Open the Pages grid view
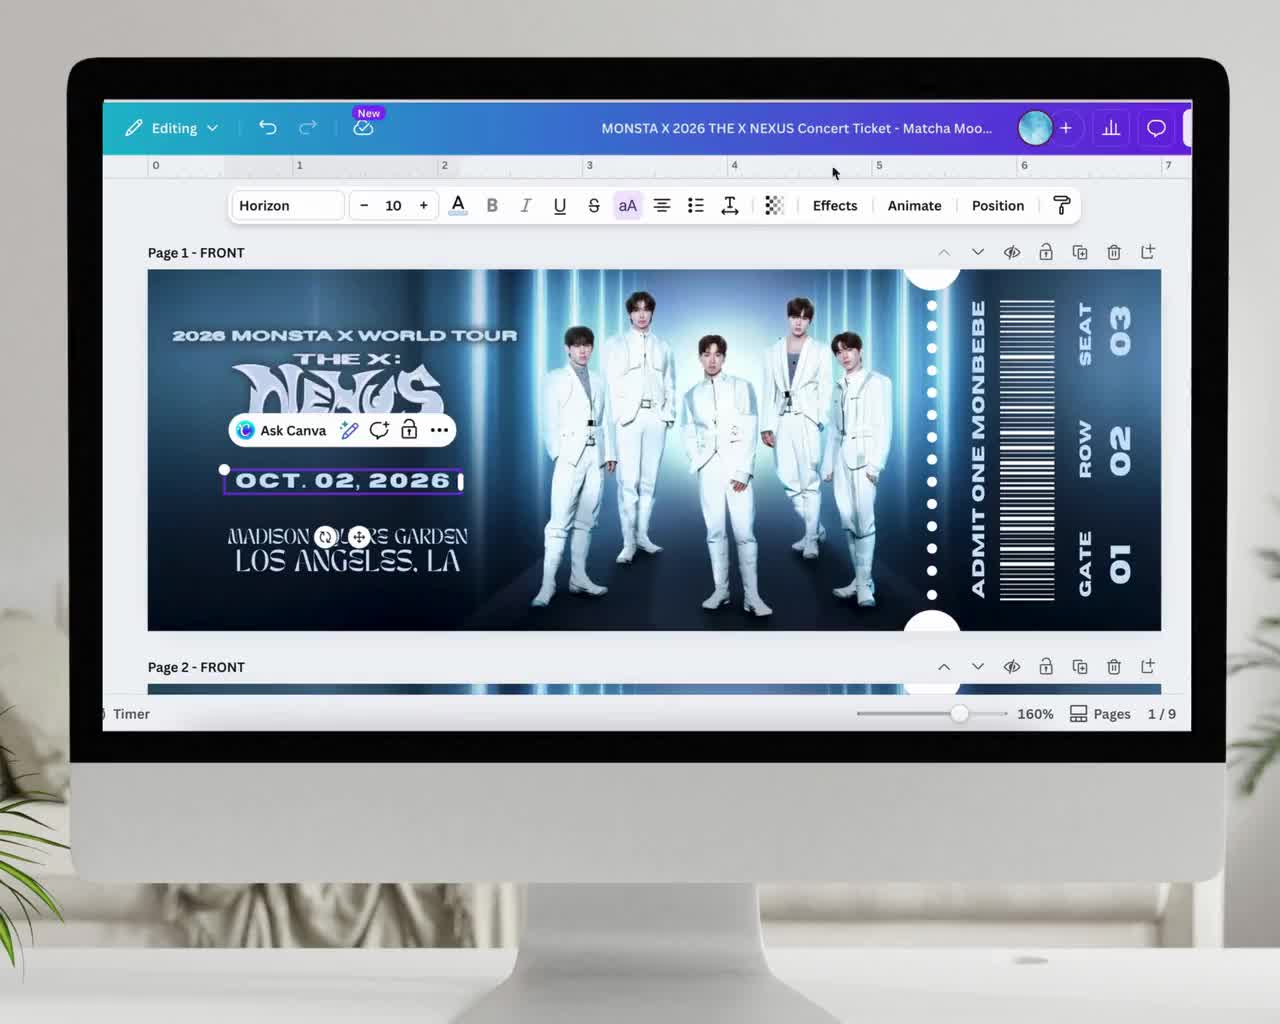This screenshot has height=1024, width=1280. [x=1100, y=714]
